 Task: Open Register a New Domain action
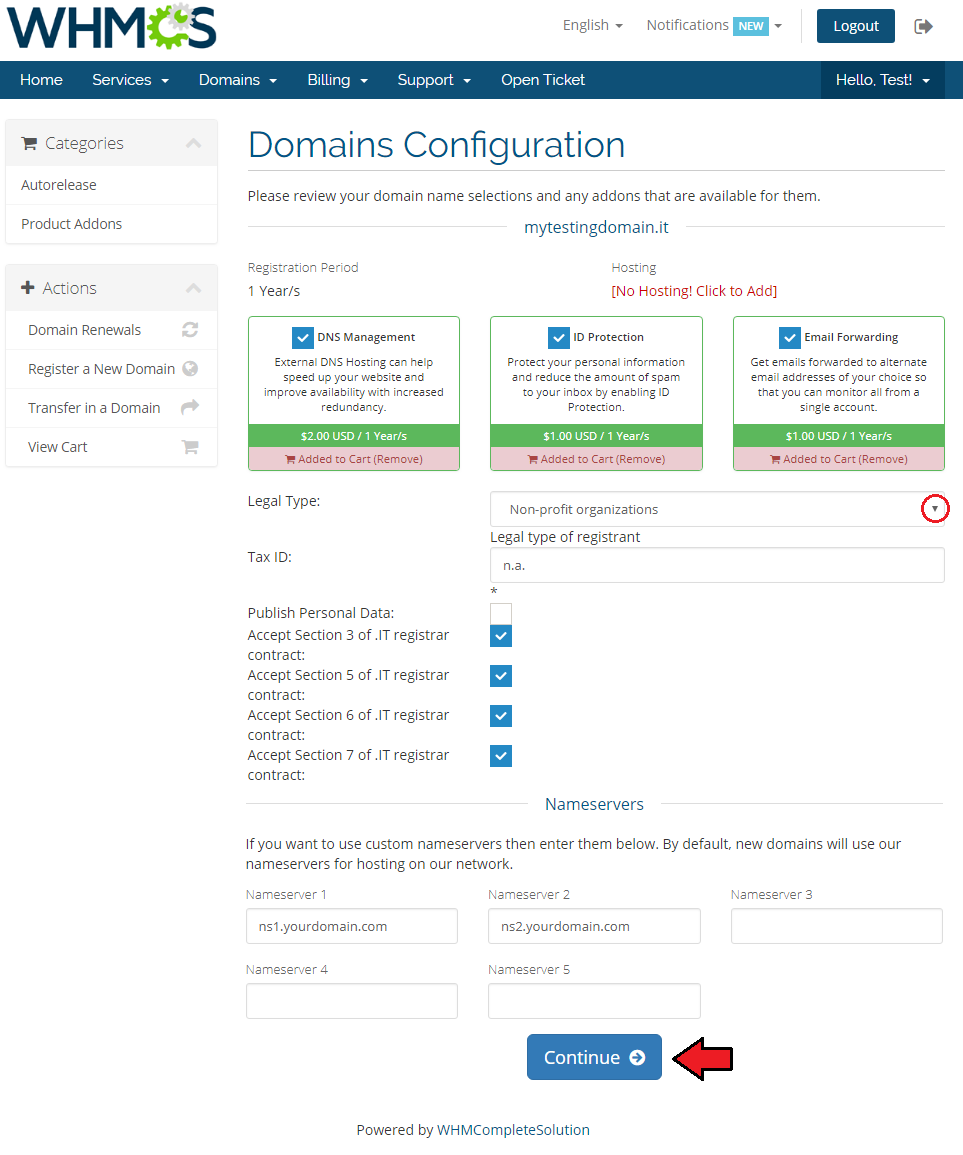(111, 369)
